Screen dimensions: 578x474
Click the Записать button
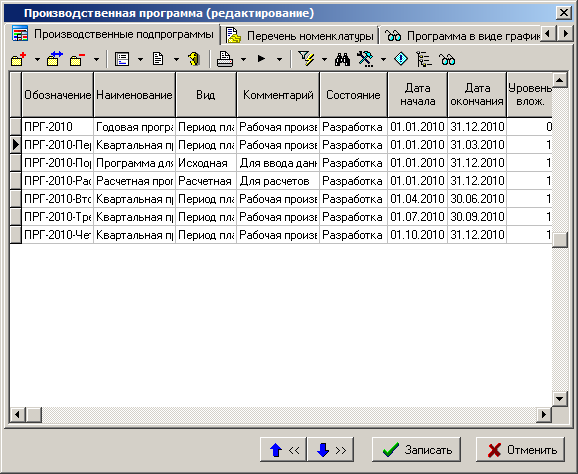tap(417, 450)
